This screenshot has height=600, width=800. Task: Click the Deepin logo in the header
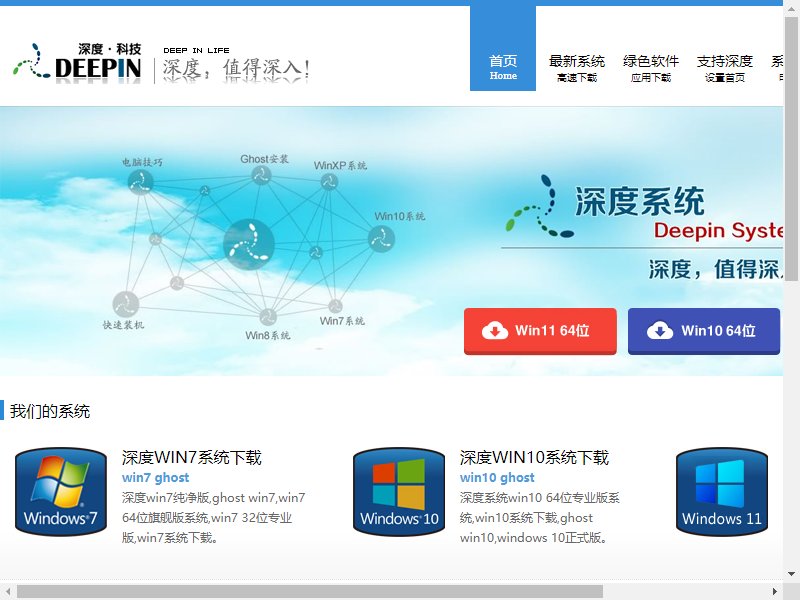(x=77, y=63)
